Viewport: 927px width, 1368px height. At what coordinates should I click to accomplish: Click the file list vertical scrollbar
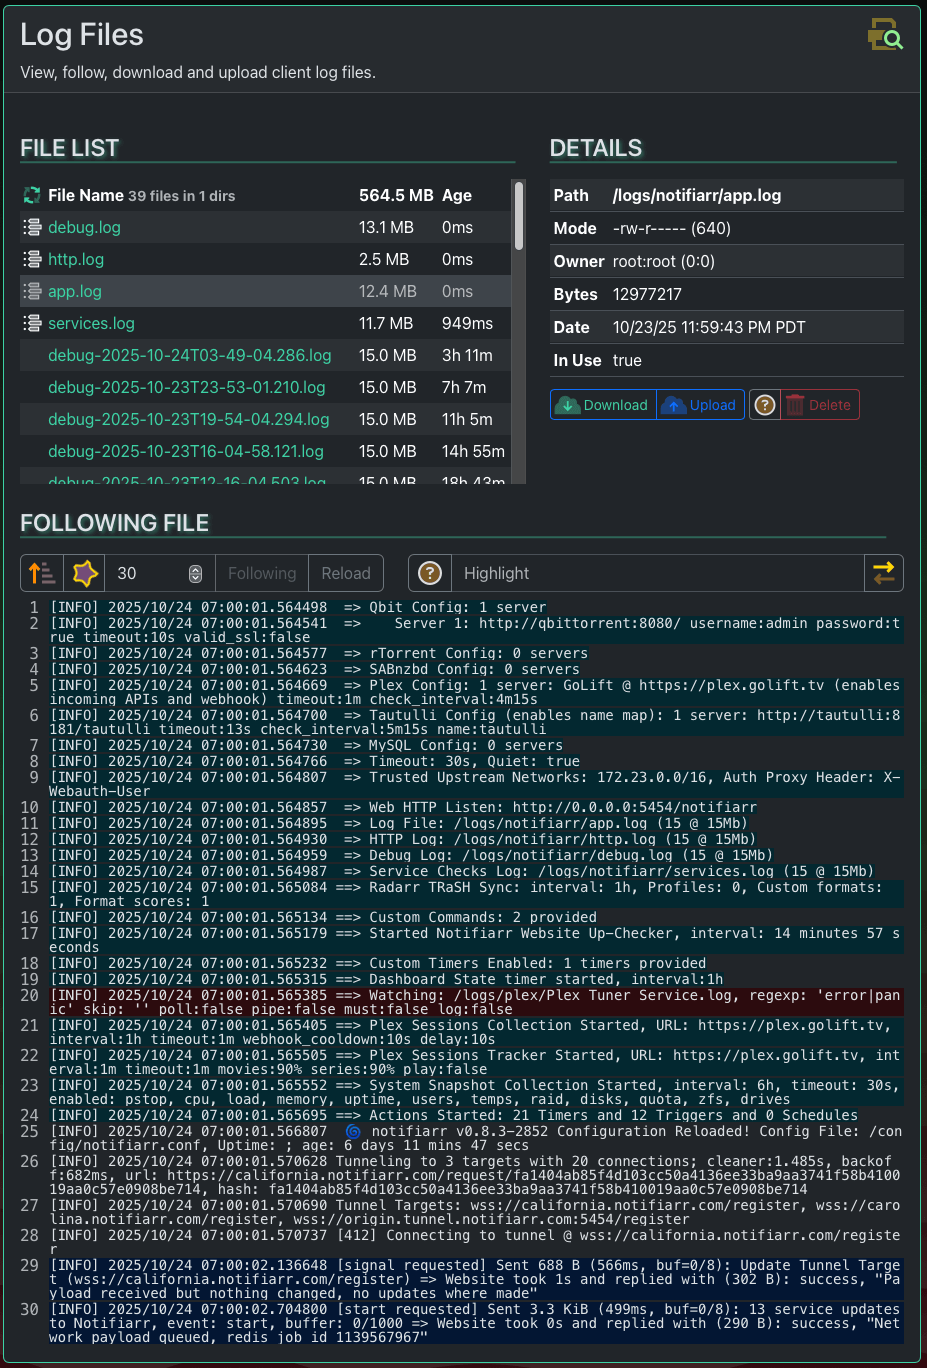pos(518,217)
